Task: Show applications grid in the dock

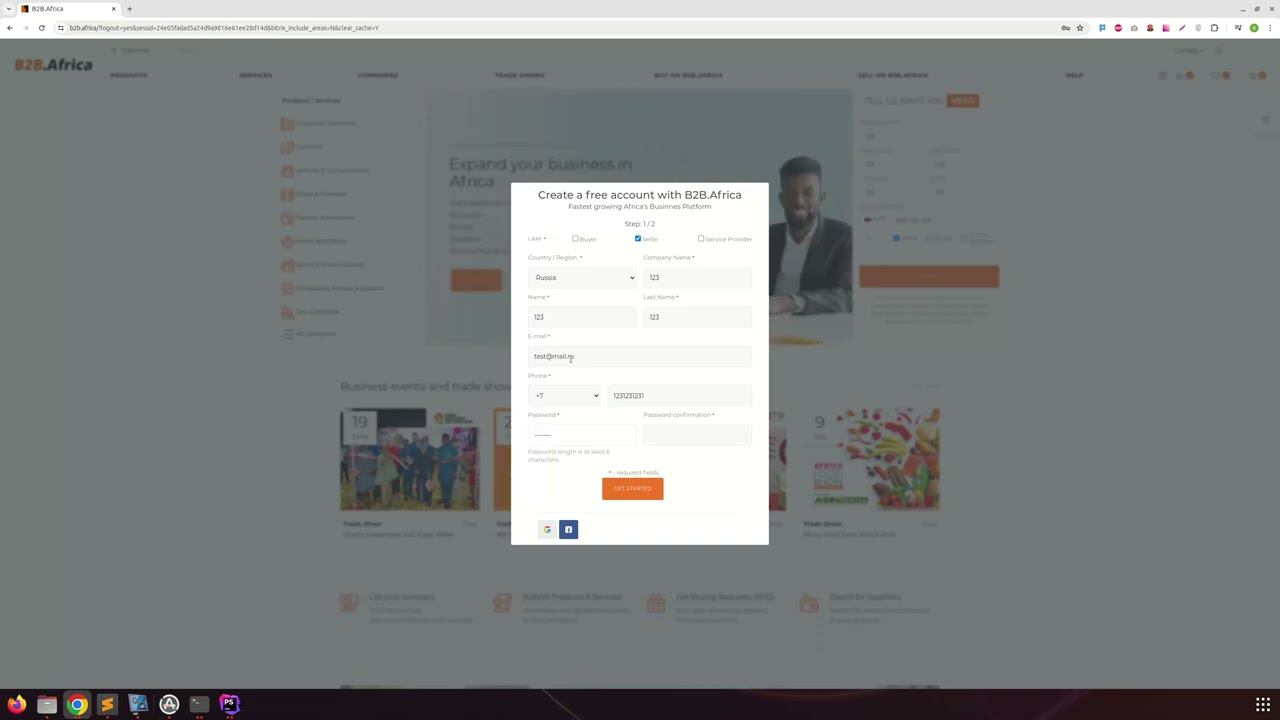Action: point(1263,704)
